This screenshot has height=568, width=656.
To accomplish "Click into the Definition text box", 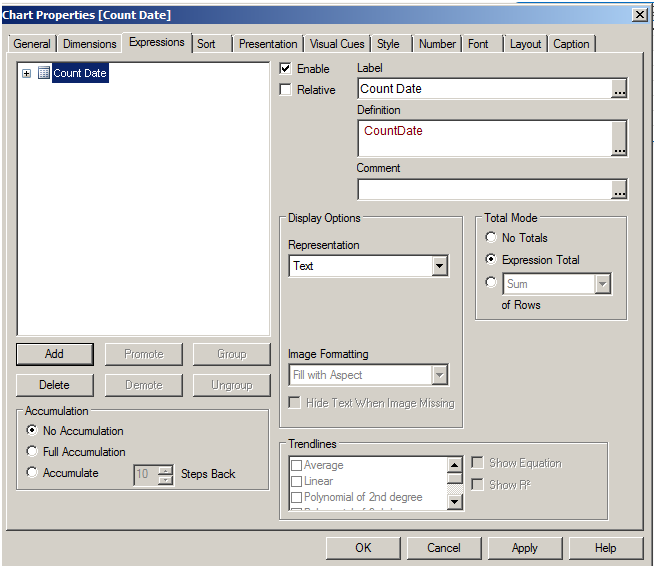I will (x=485, y=138).
